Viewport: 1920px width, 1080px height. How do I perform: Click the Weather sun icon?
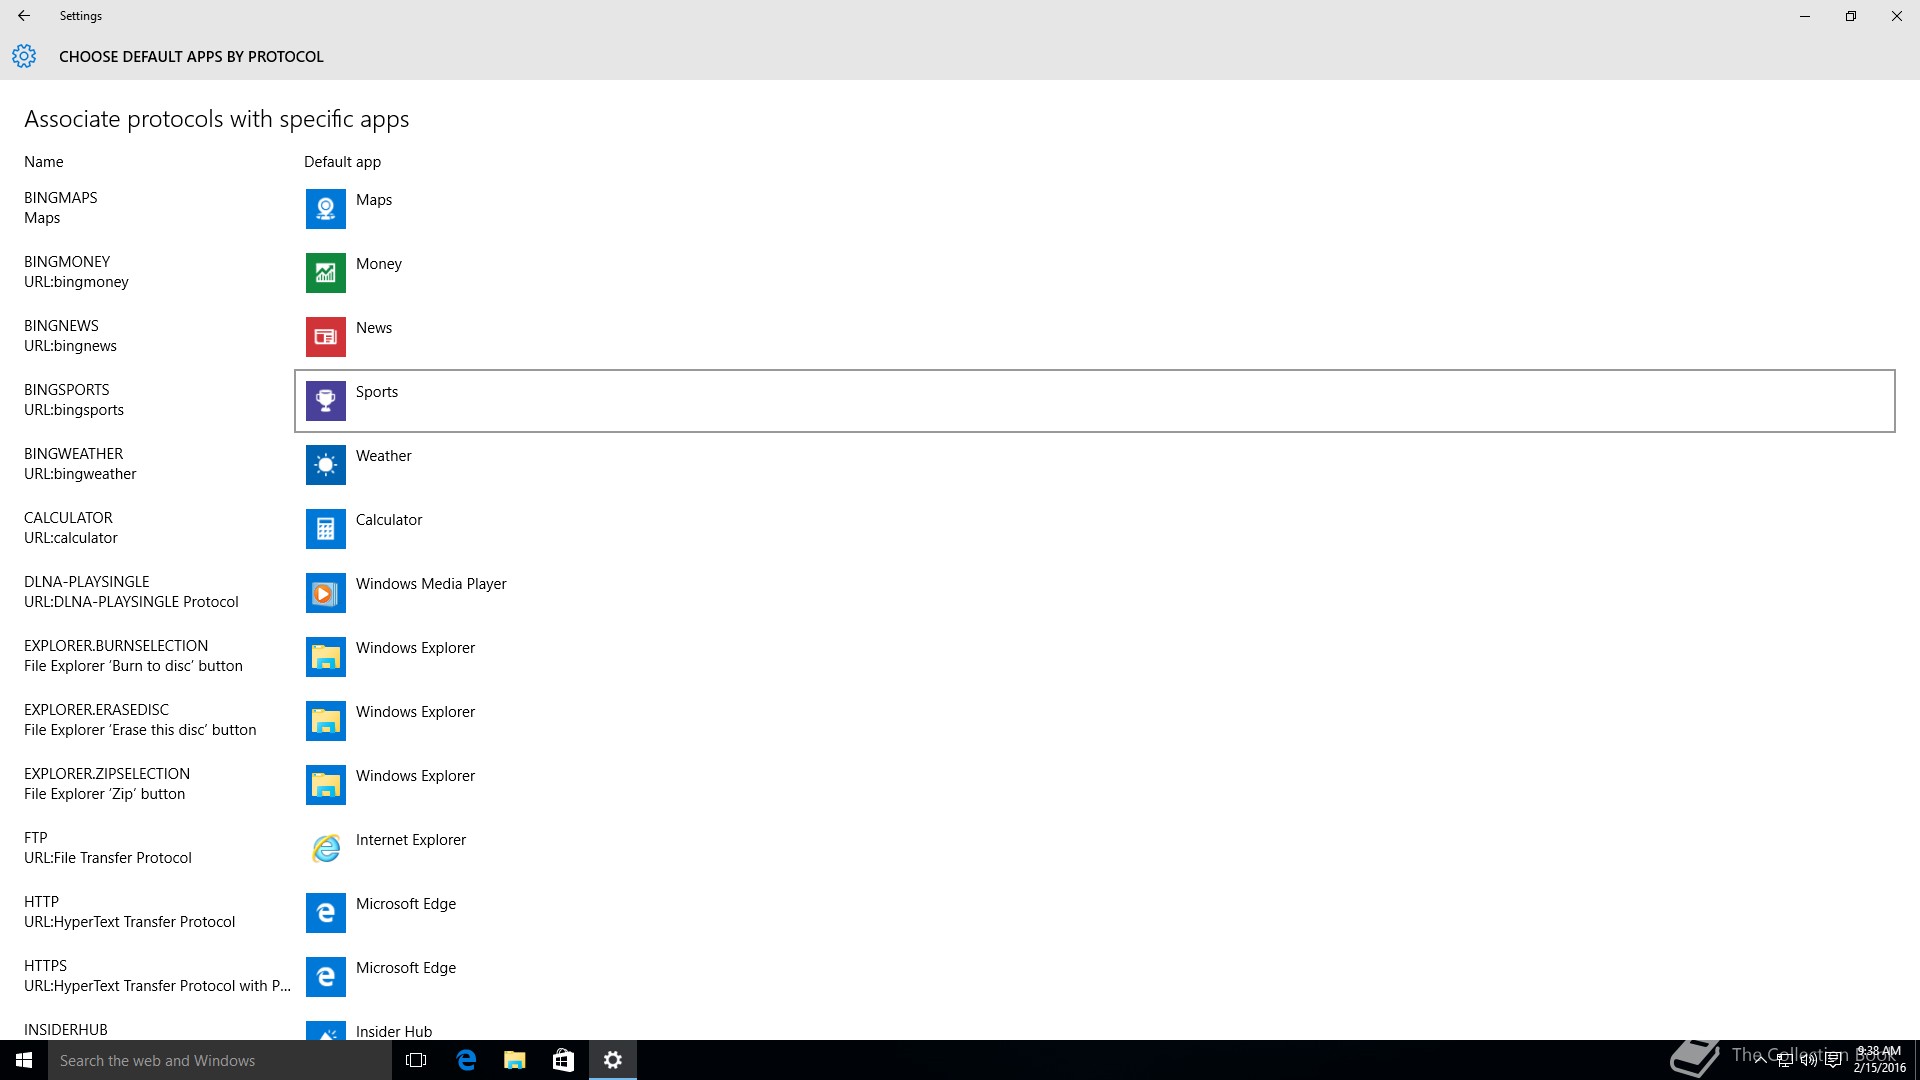(x=325, y=465)
